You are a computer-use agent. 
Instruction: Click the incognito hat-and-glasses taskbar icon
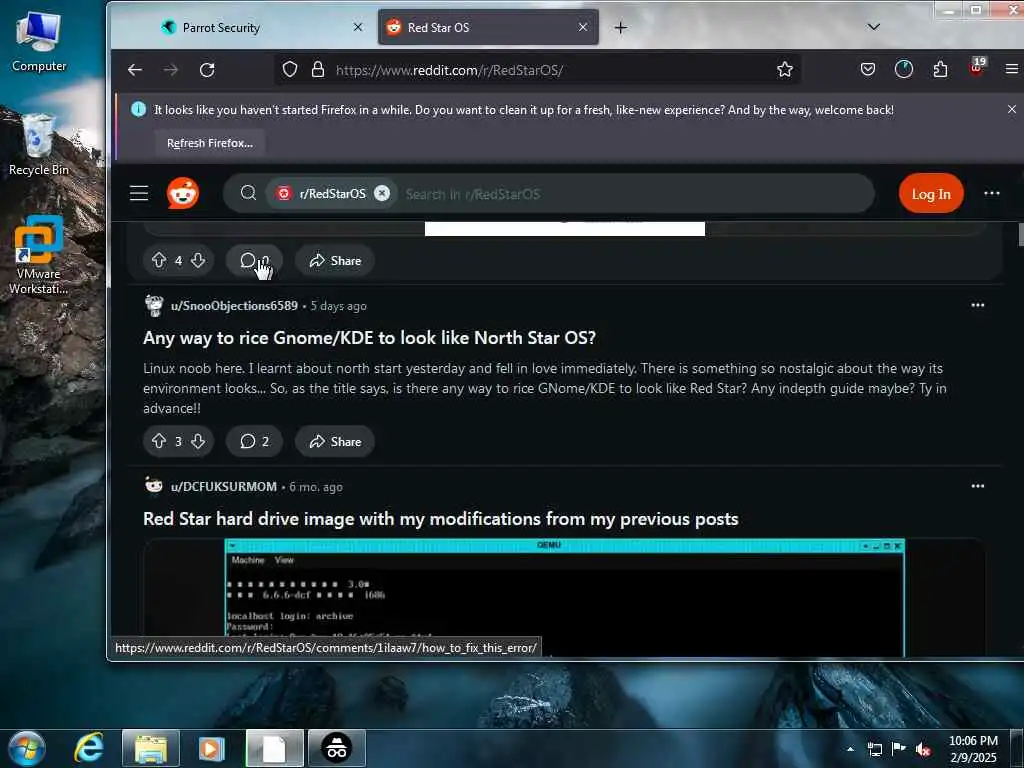pos(336,748)
